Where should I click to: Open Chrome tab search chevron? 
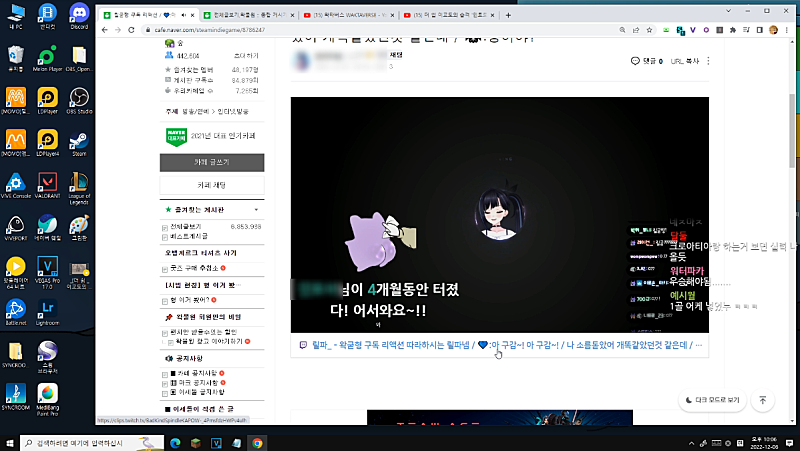tap(728, 11)
